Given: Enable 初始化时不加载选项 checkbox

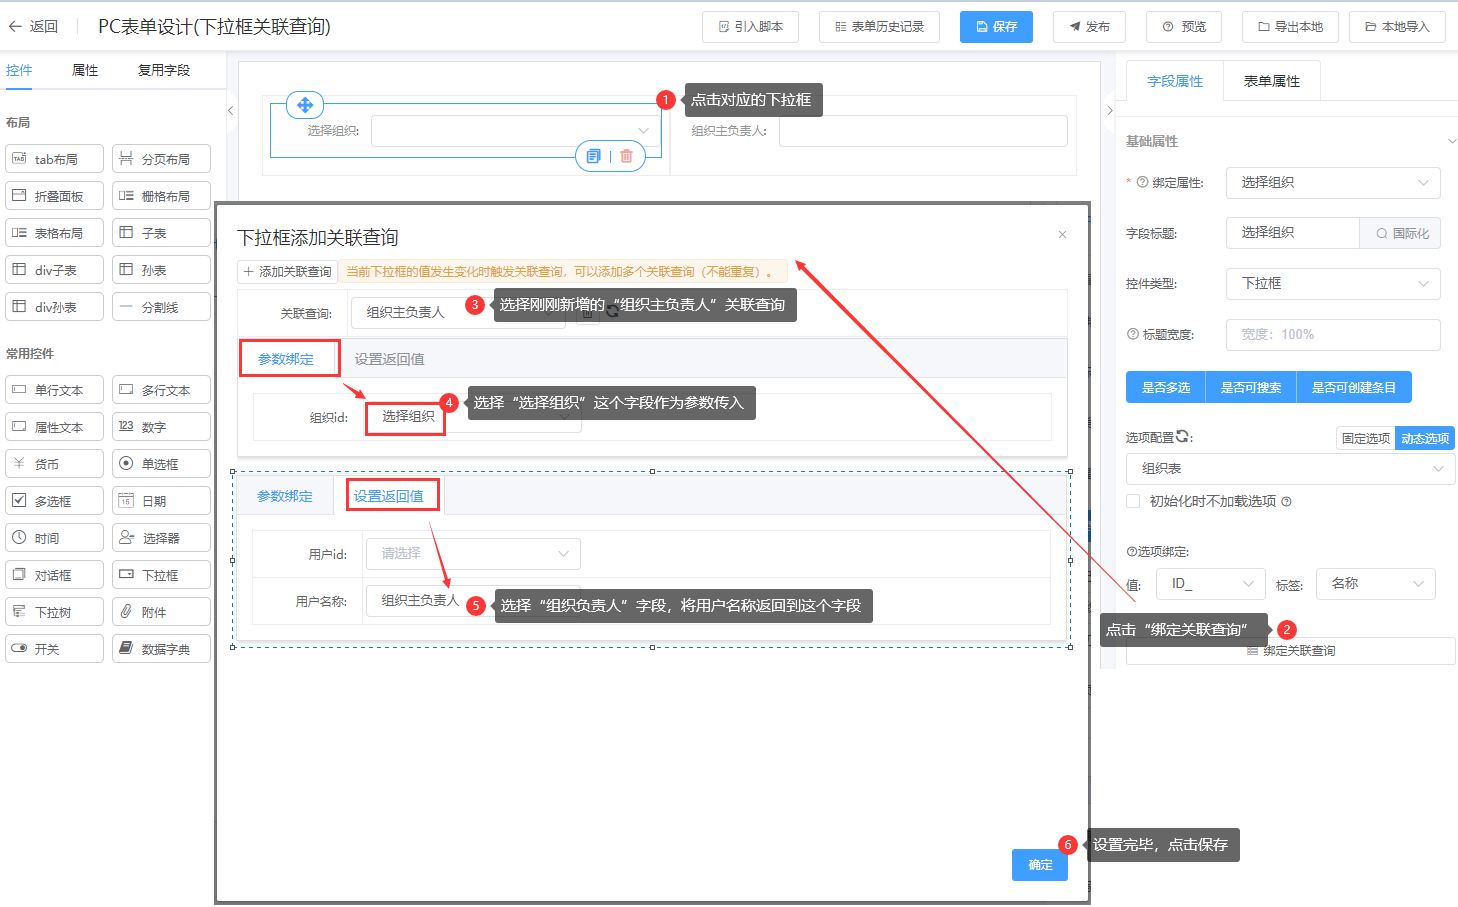Looking at the screenshot, I should pyautogui.click(x=1133, y=501).
